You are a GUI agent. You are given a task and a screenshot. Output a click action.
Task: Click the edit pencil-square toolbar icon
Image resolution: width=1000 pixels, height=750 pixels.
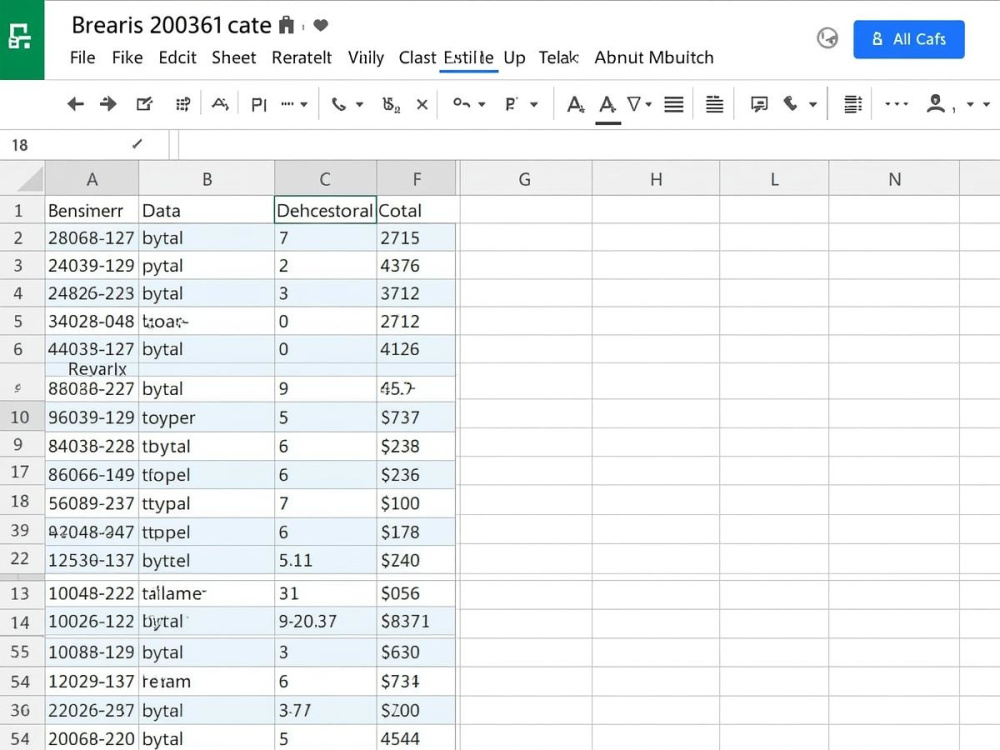point(145,104)
